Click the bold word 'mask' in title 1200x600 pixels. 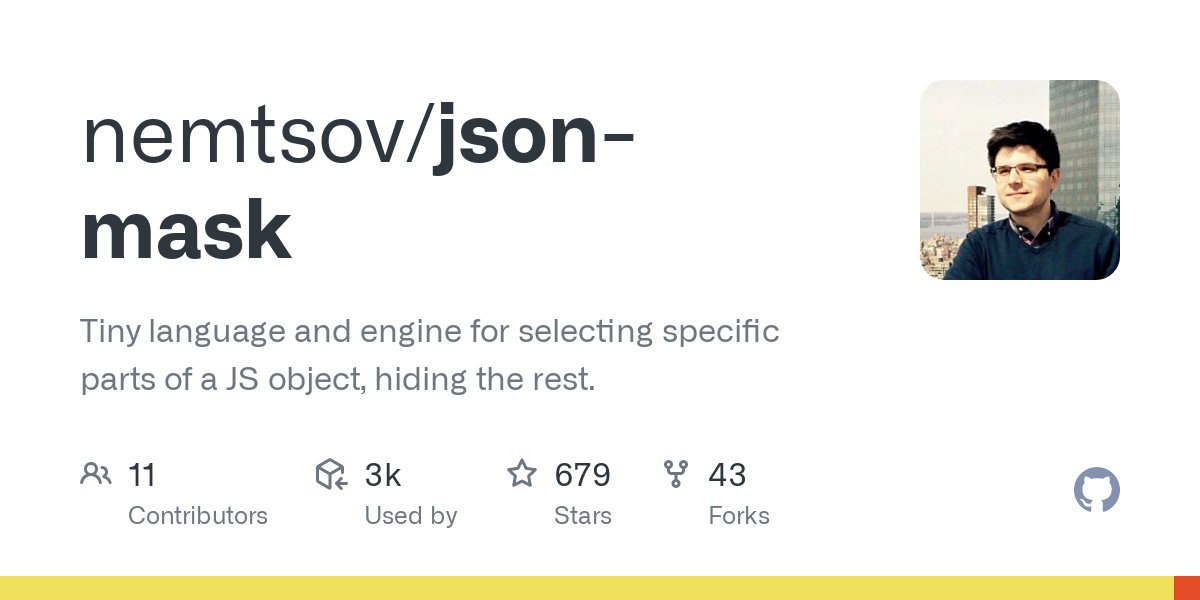tap(186, 230)
